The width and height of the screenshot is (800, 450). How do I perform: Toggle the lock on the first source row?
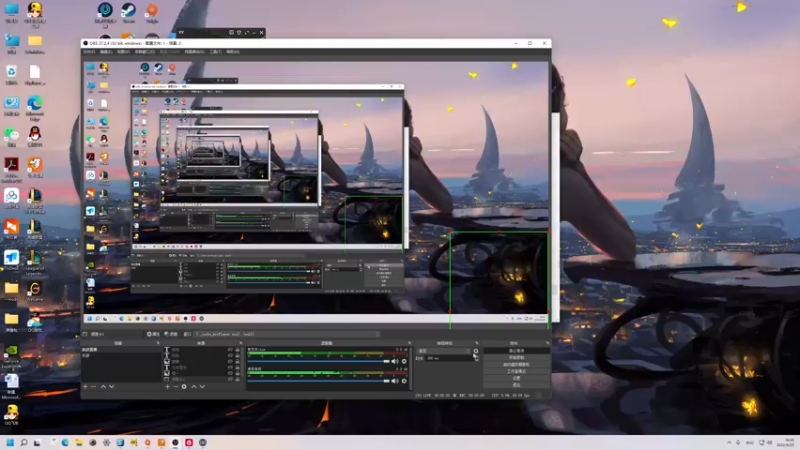(x=237, y=350)
